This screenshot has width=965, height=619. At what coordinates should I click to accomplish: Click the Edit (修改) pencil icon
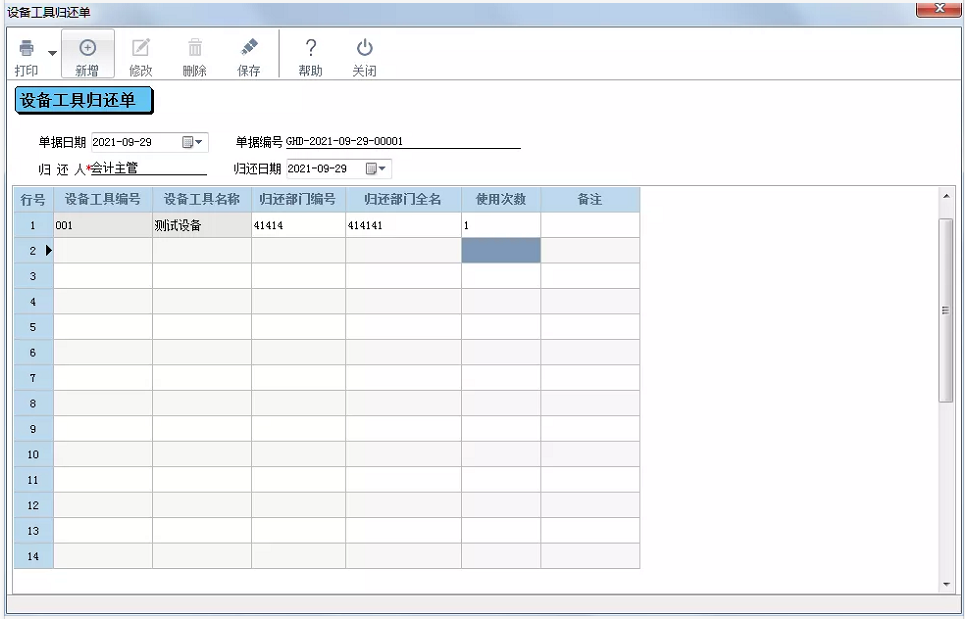pyautogui.click(x=141, y=47)
